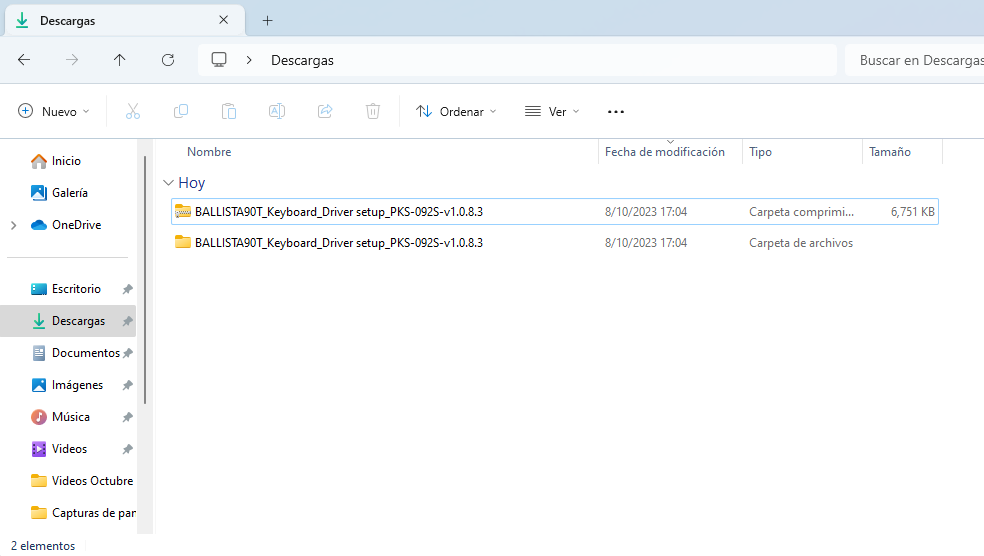Click the Rename icon in toolbar
Viewport: 984px width, 556px height.
(277, 112)
